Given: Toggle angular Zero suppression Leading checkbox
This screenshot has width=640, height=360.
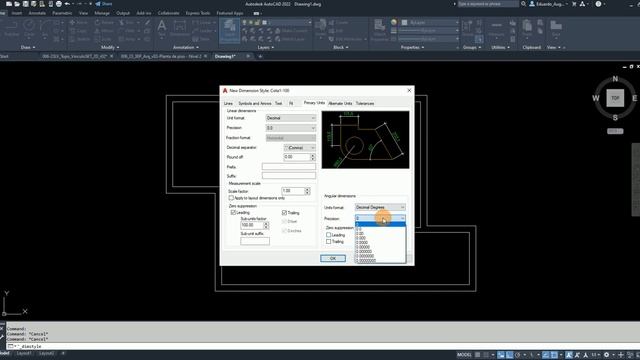Looking at the screenshot, I should click(x=329, y=235).
